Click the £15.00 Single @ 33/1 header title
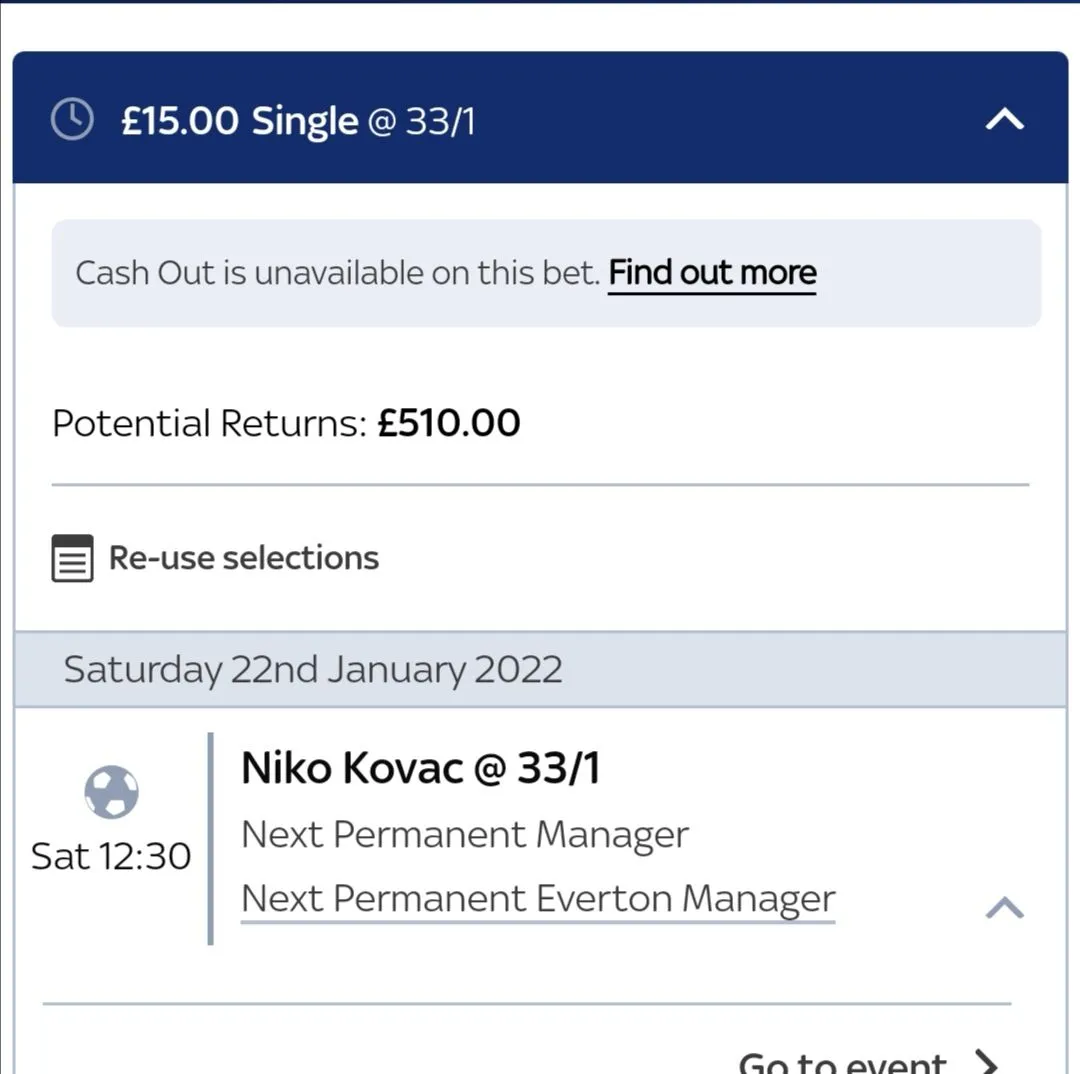The height and width of the screenshot is (1074, 1080). [x=240, y=121]
